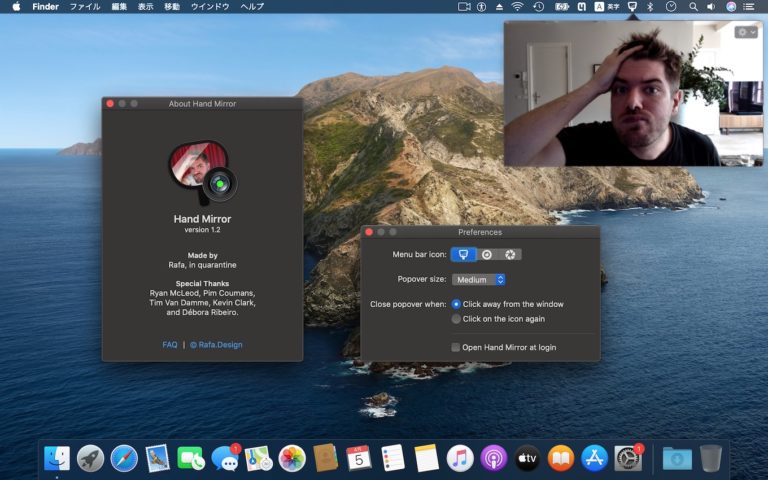768x480 pixels.
Task: Click the Hand Mirror icon in menu bar
Action: (632, 6)
